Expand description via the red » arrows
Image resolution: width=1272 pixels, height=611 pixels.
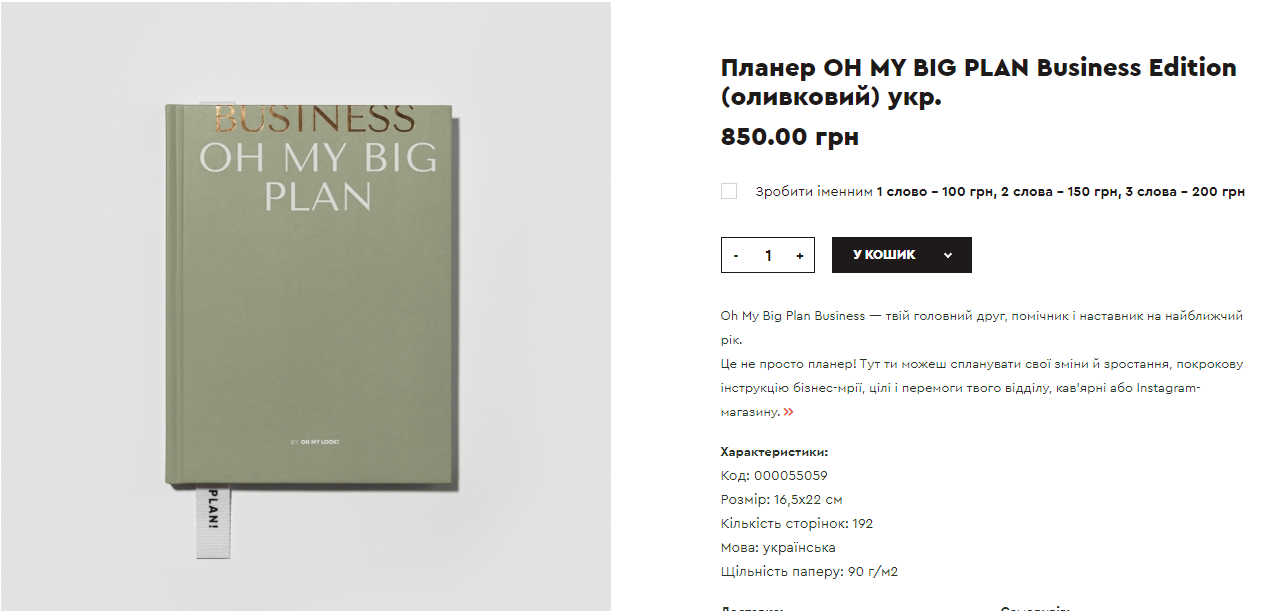(789, 411)
